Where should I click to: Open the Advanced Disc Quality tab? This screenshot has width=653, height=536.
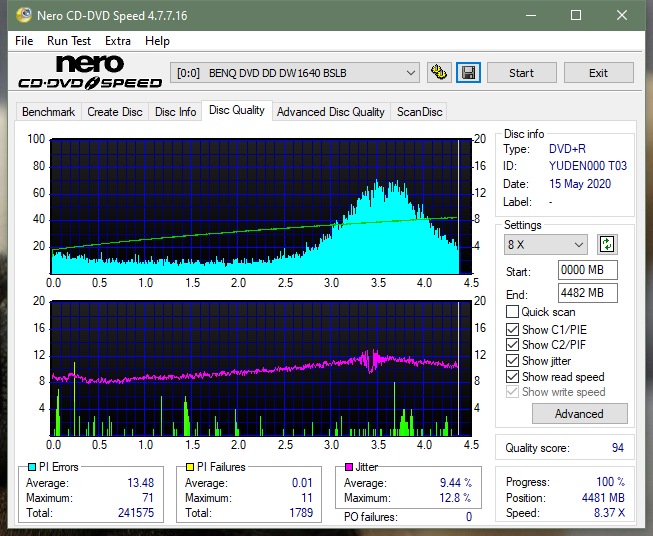tap(331, 112)
